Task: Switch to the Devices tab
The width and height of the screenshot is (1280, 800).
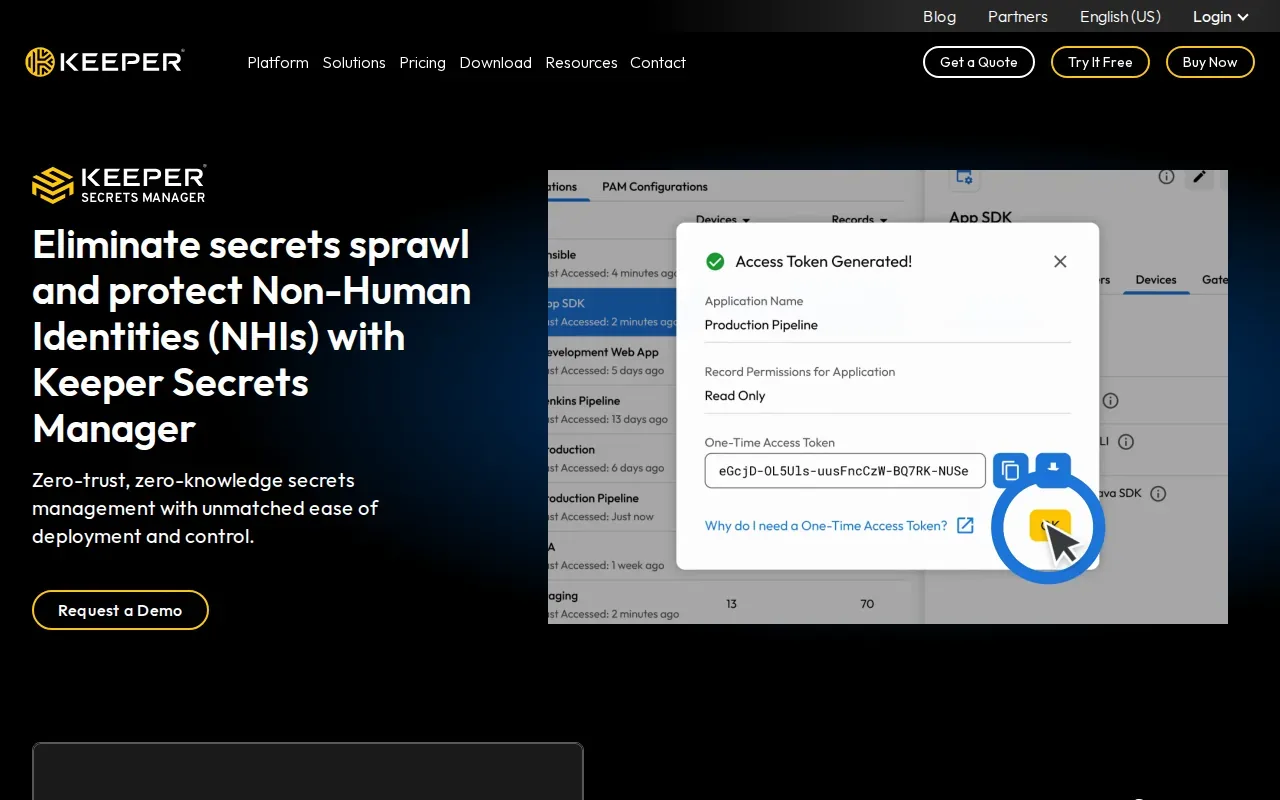Action: [1156, 280]
